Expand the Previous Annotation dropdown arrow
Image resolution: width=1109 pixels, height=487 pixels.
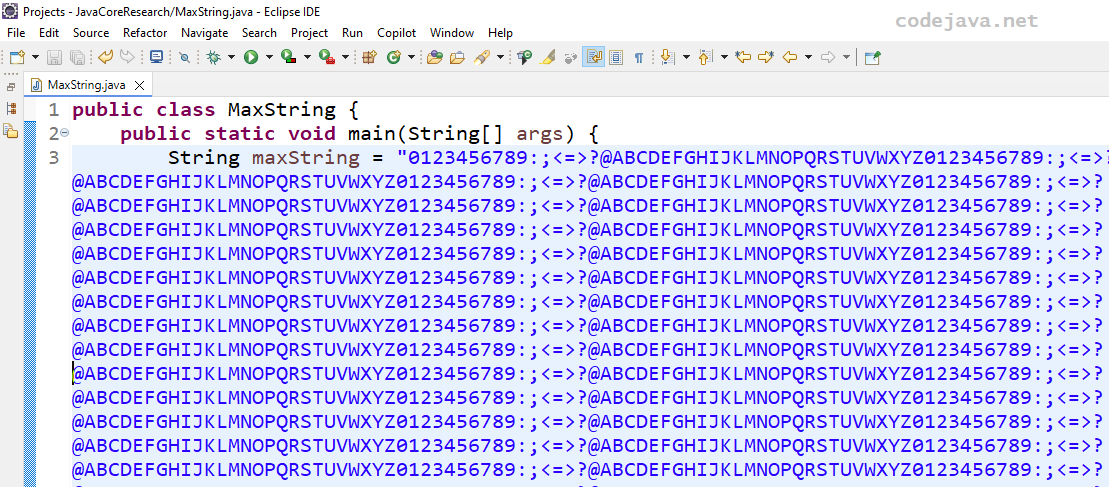tap(724, 57)
